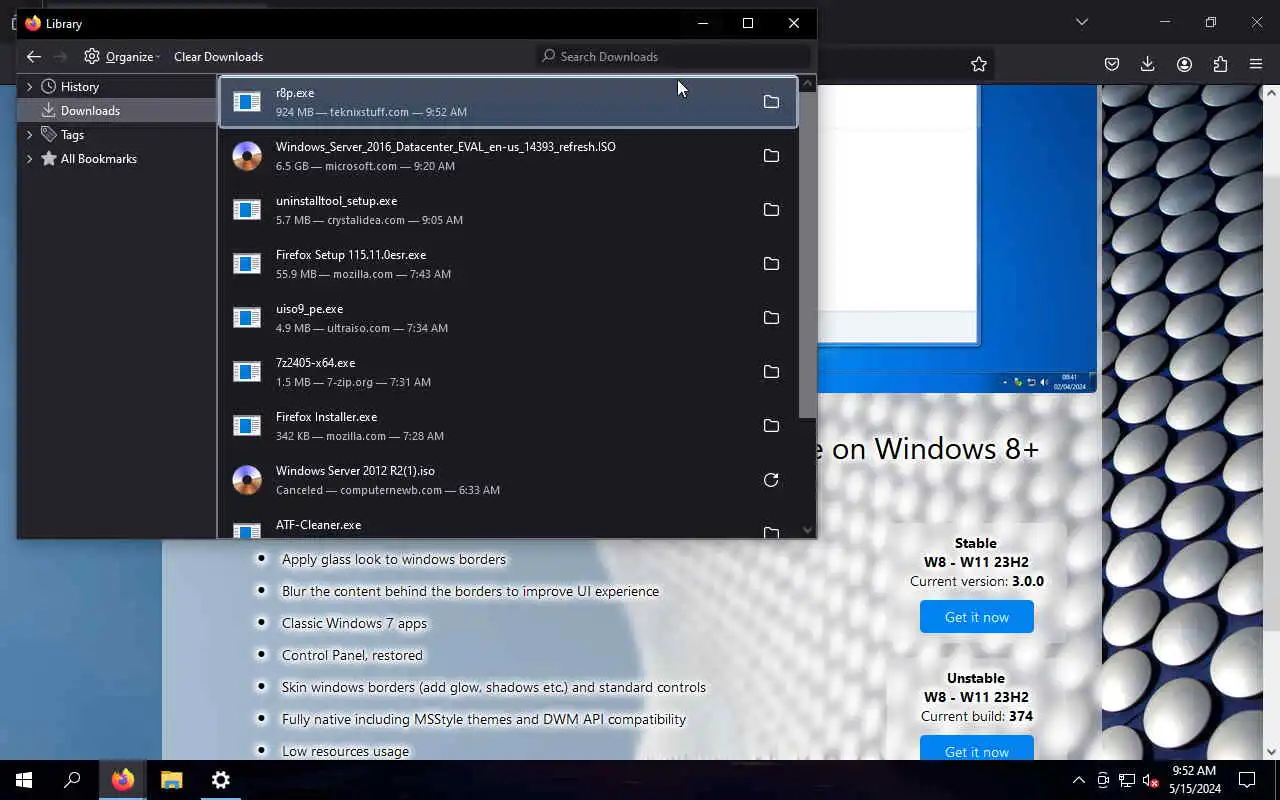The width and height of the screenshot is (1280, 800).
Task: Select Downloads in Library sidebar
Action: (x=117, y=111)
